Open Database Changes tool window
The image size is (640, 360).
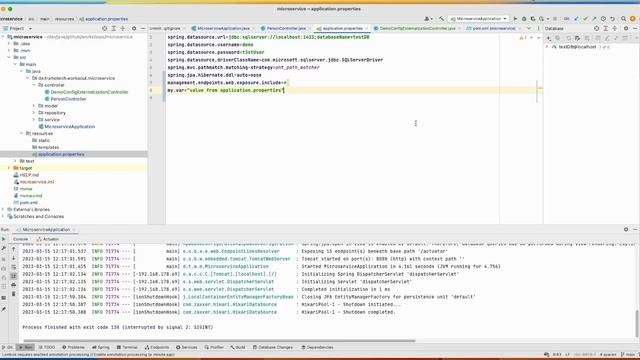pos(273,347)
